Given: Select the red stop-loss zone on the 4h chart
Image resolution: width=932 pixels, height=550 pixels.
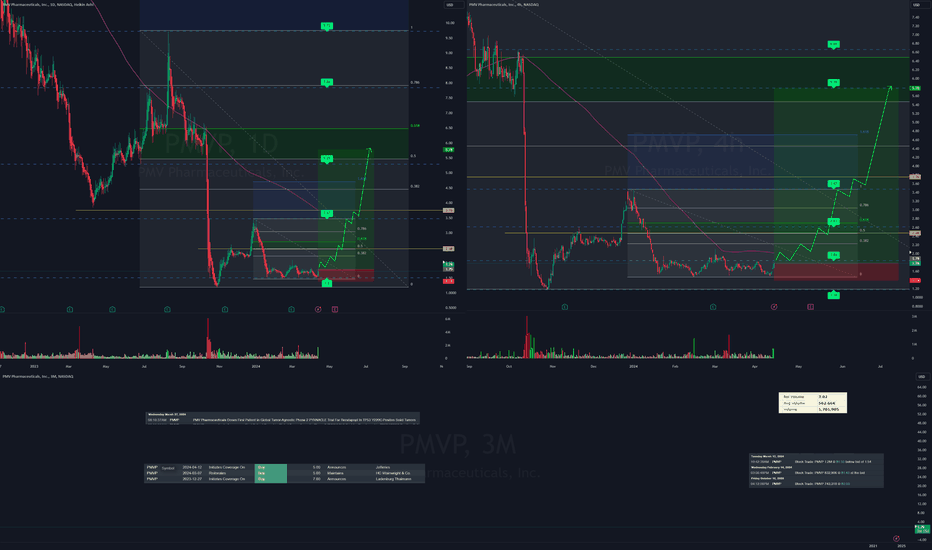Looking at the screenshot, I should point(836,271).
